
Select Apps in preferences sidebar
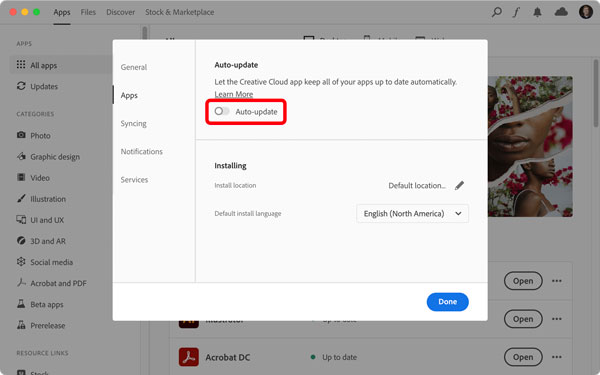(129, 95)
